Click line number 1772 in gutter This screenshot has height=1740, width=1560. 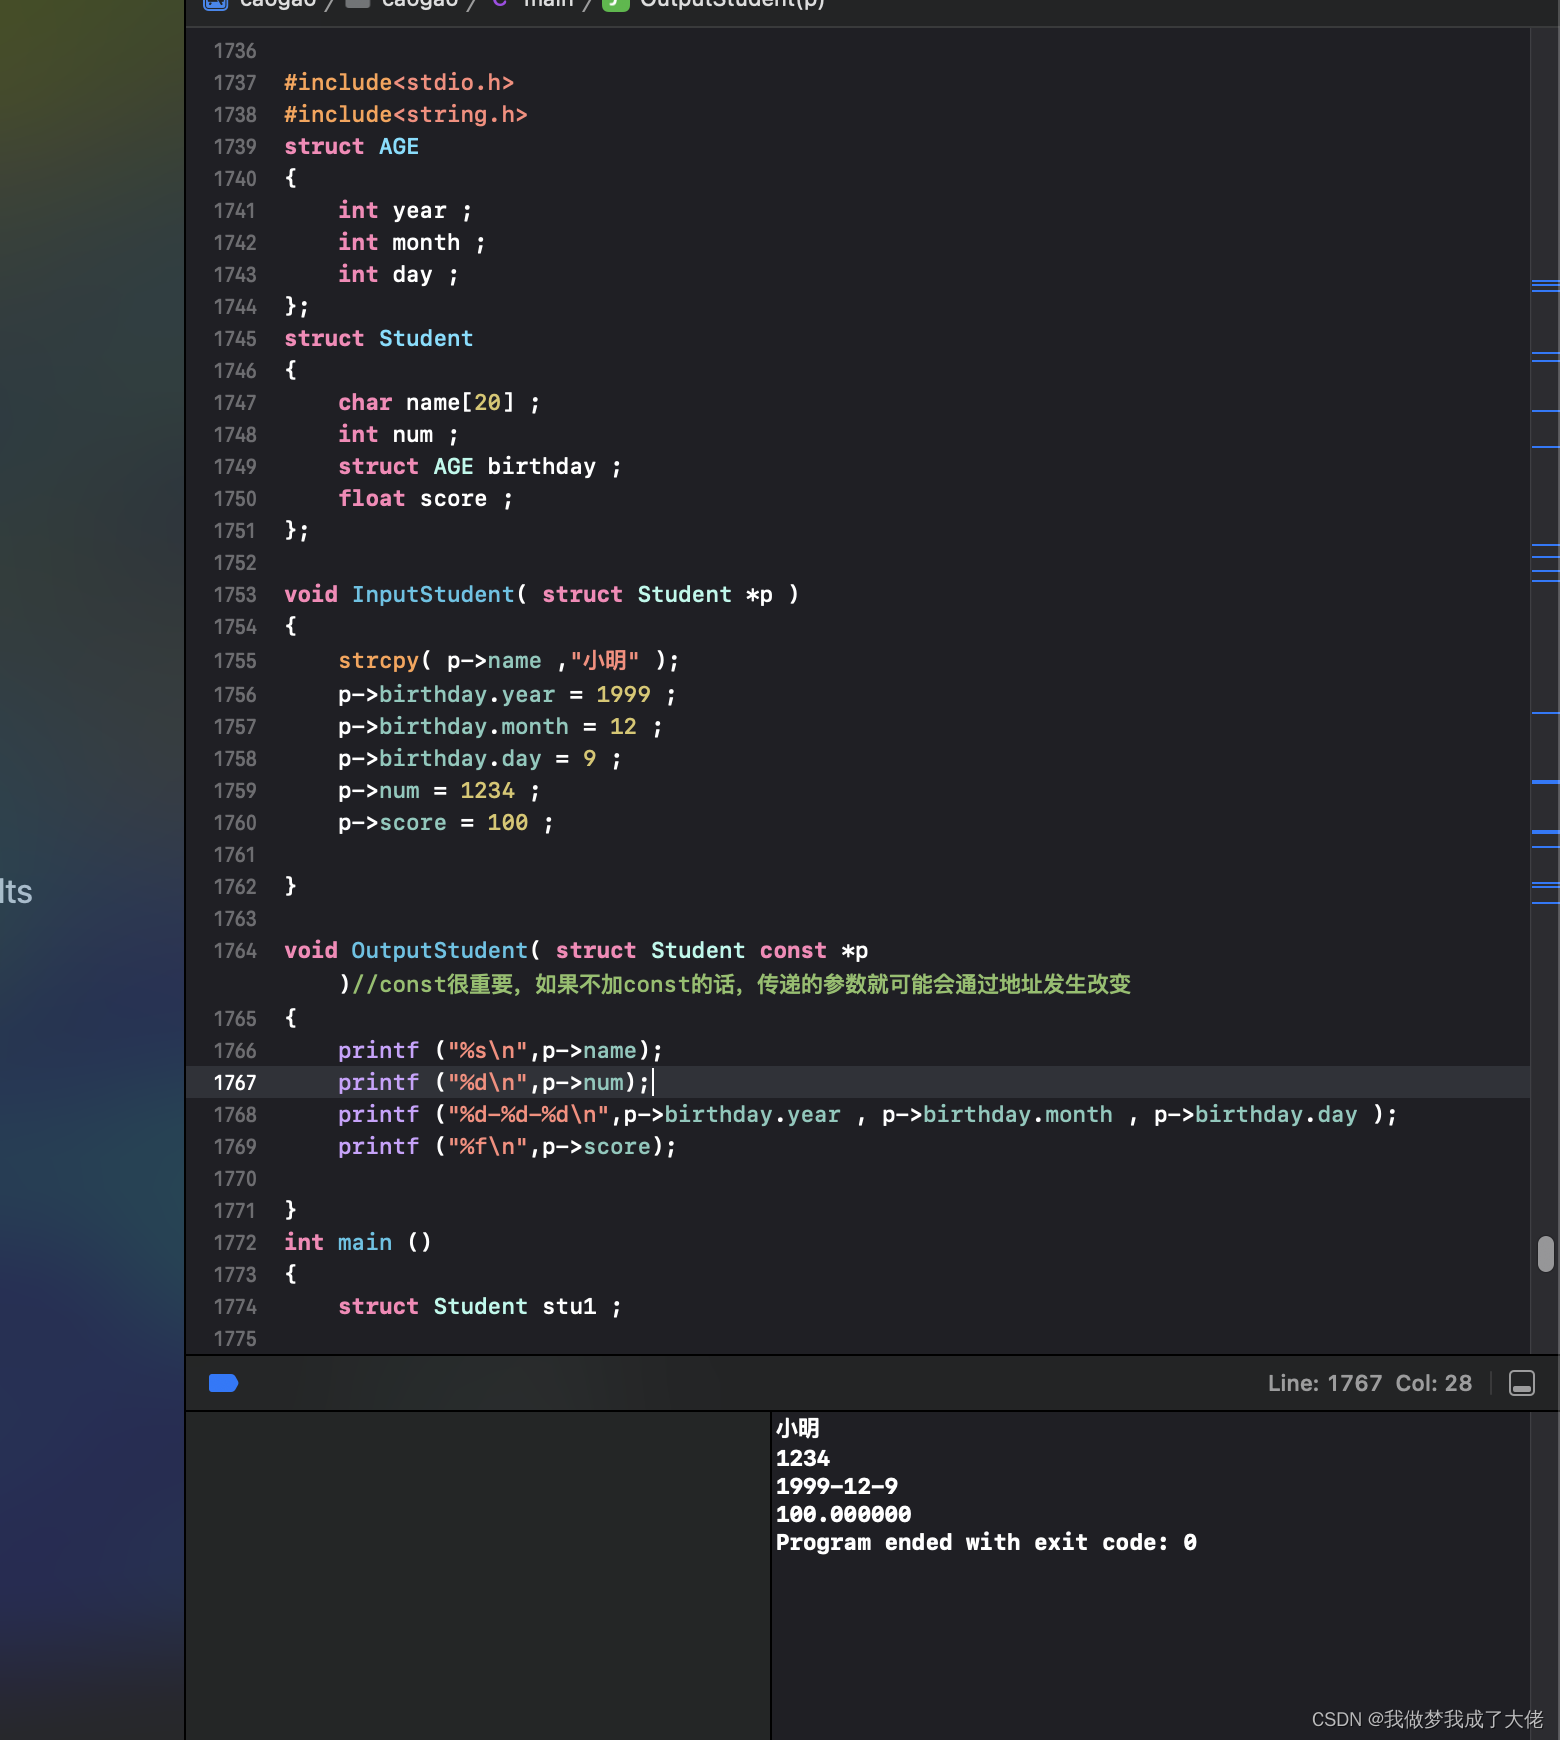click(x=235, y=1243)
